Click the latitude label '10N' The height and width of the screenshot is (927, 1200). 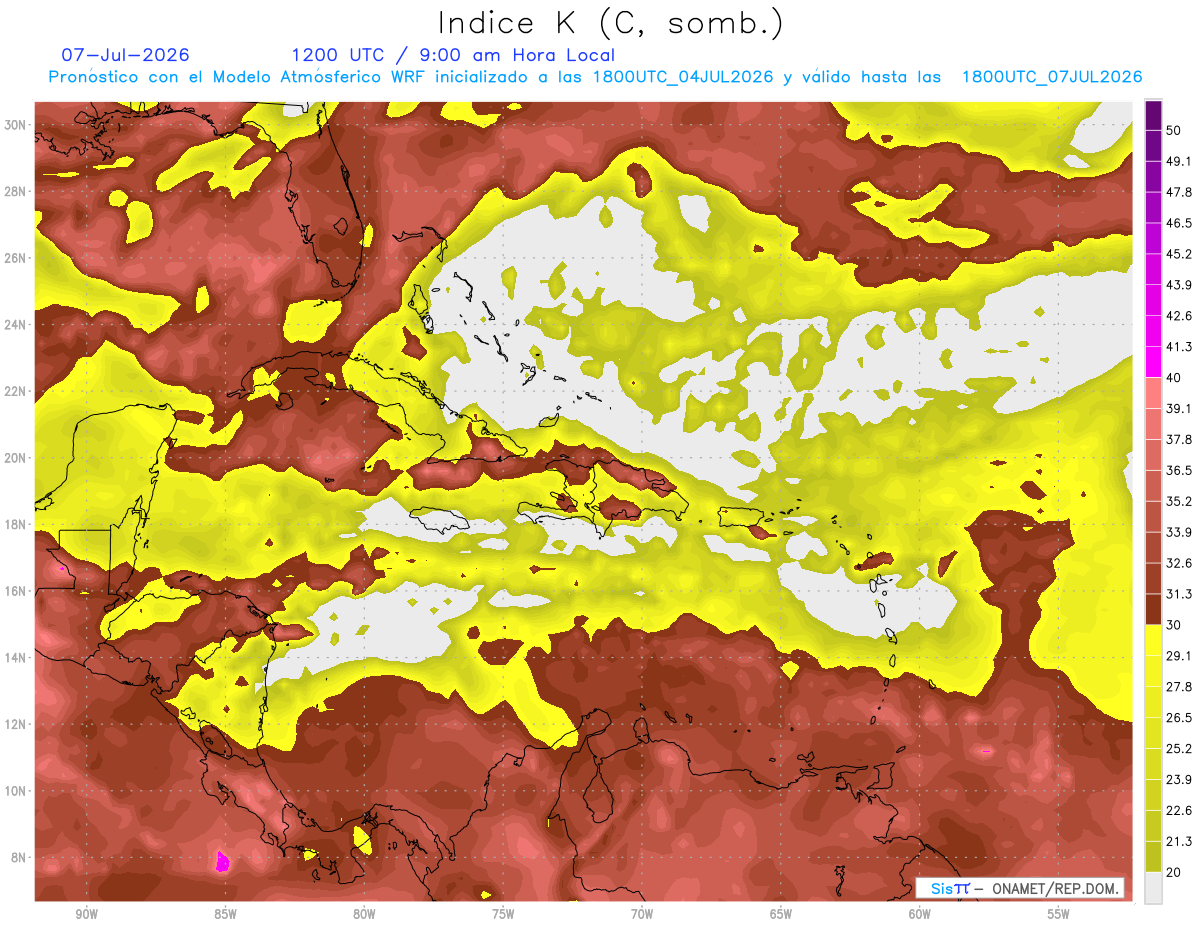17,791
